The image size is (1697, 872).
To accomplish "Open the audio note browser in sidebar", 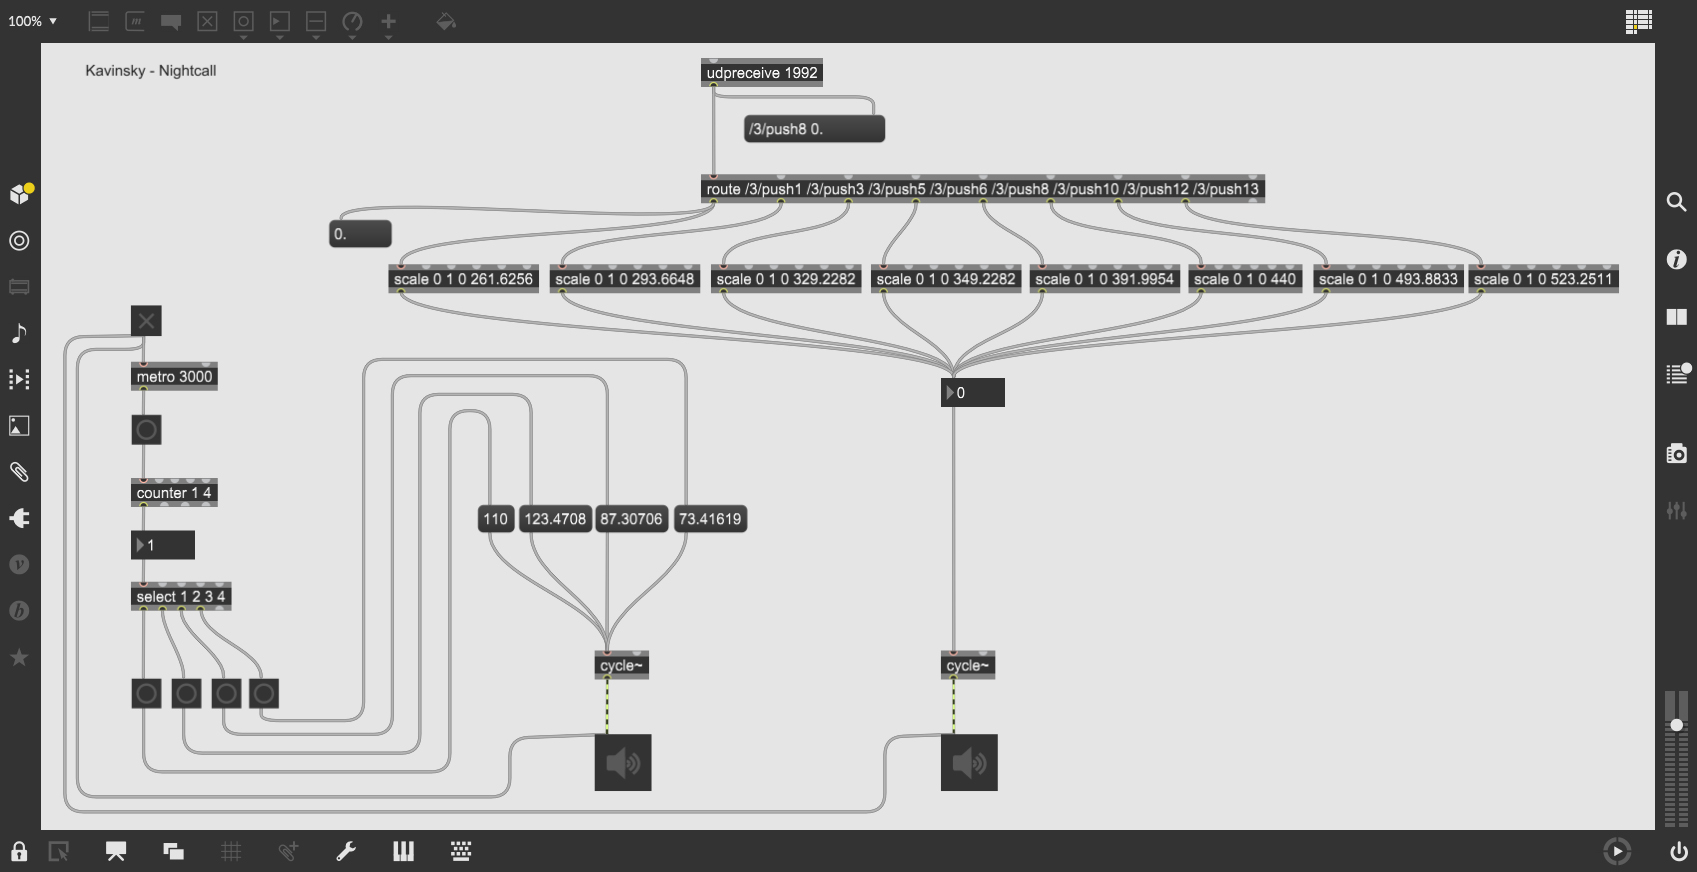I will tap(19, 333).
